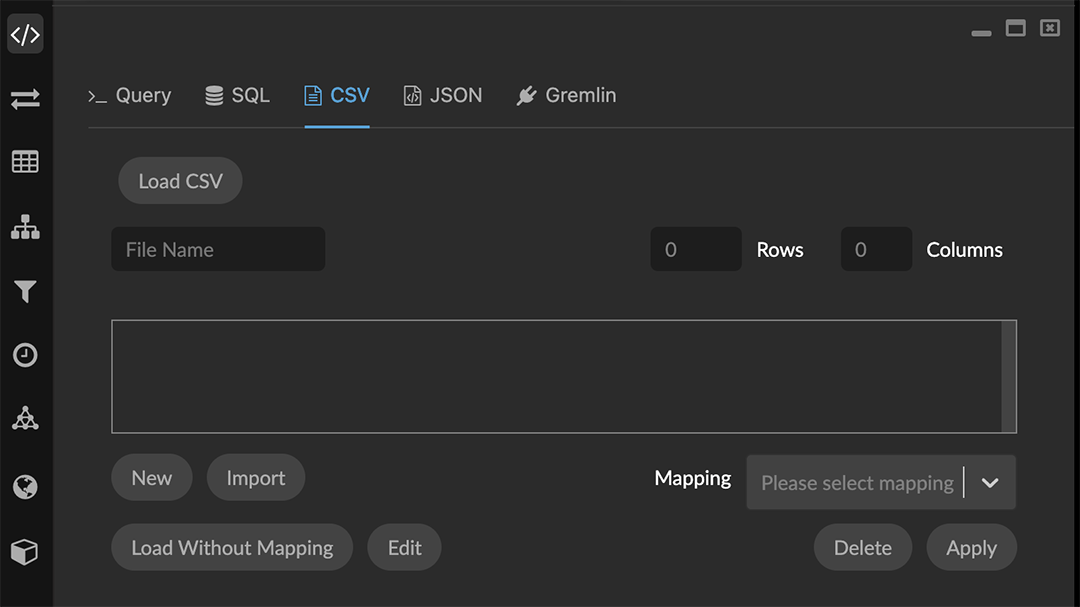Expand the mapping dropdown chevron

(990, 483)
